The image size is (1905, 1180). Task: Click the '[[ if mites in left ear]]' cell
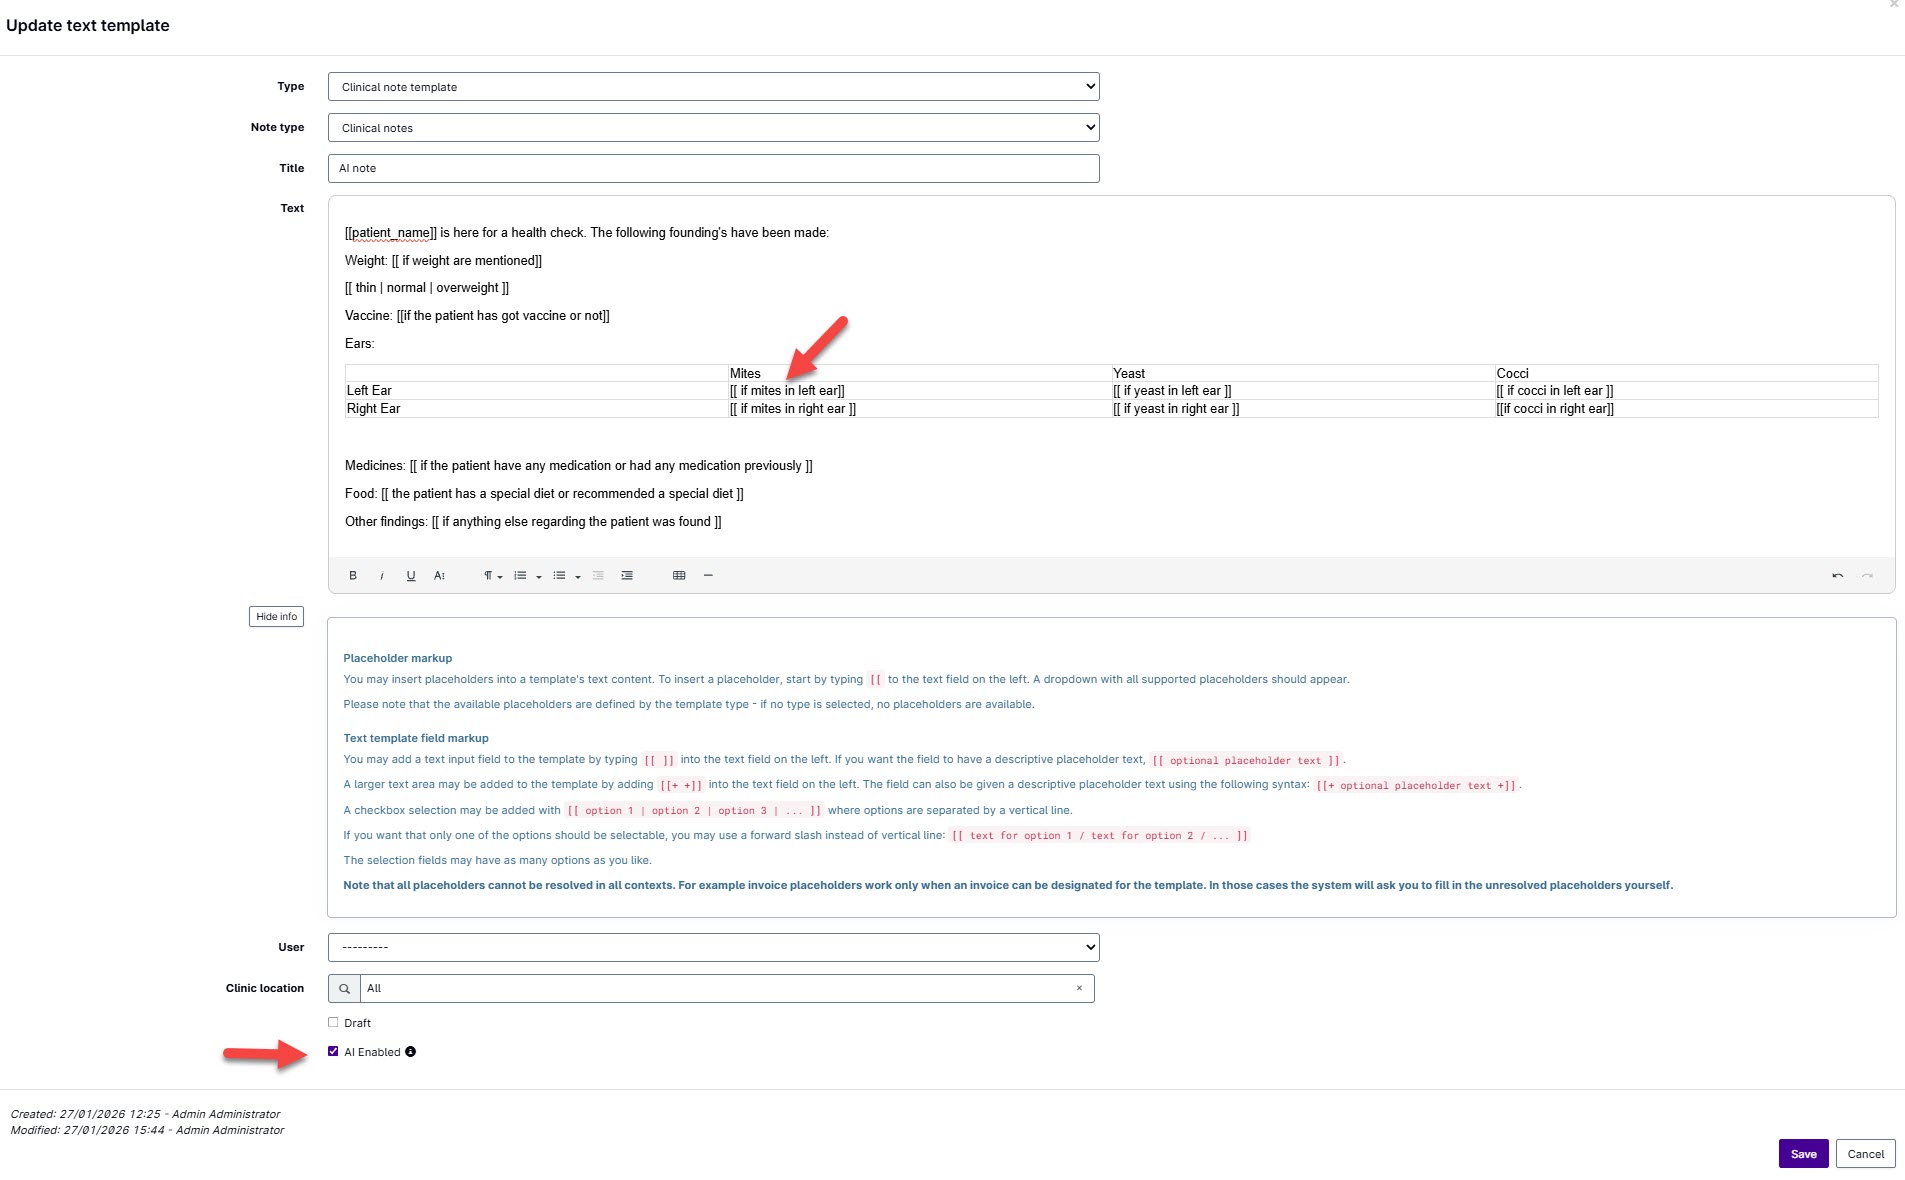[920, 391]
